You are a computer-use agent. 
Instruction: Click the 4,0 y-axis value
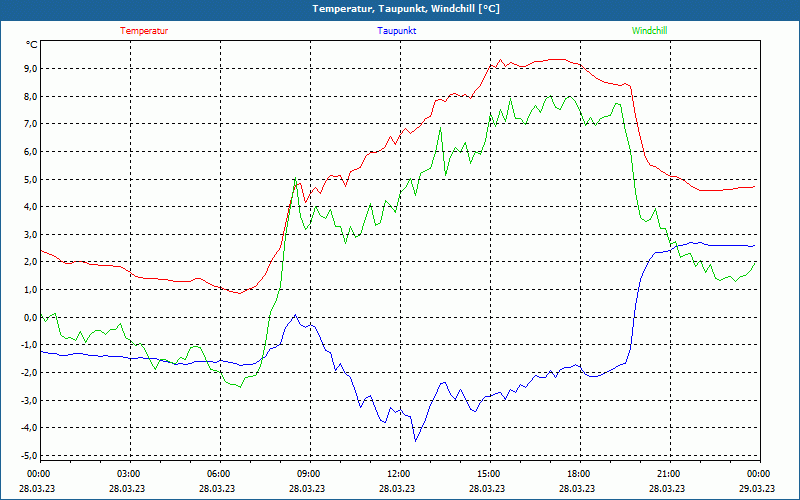point(31,207)
